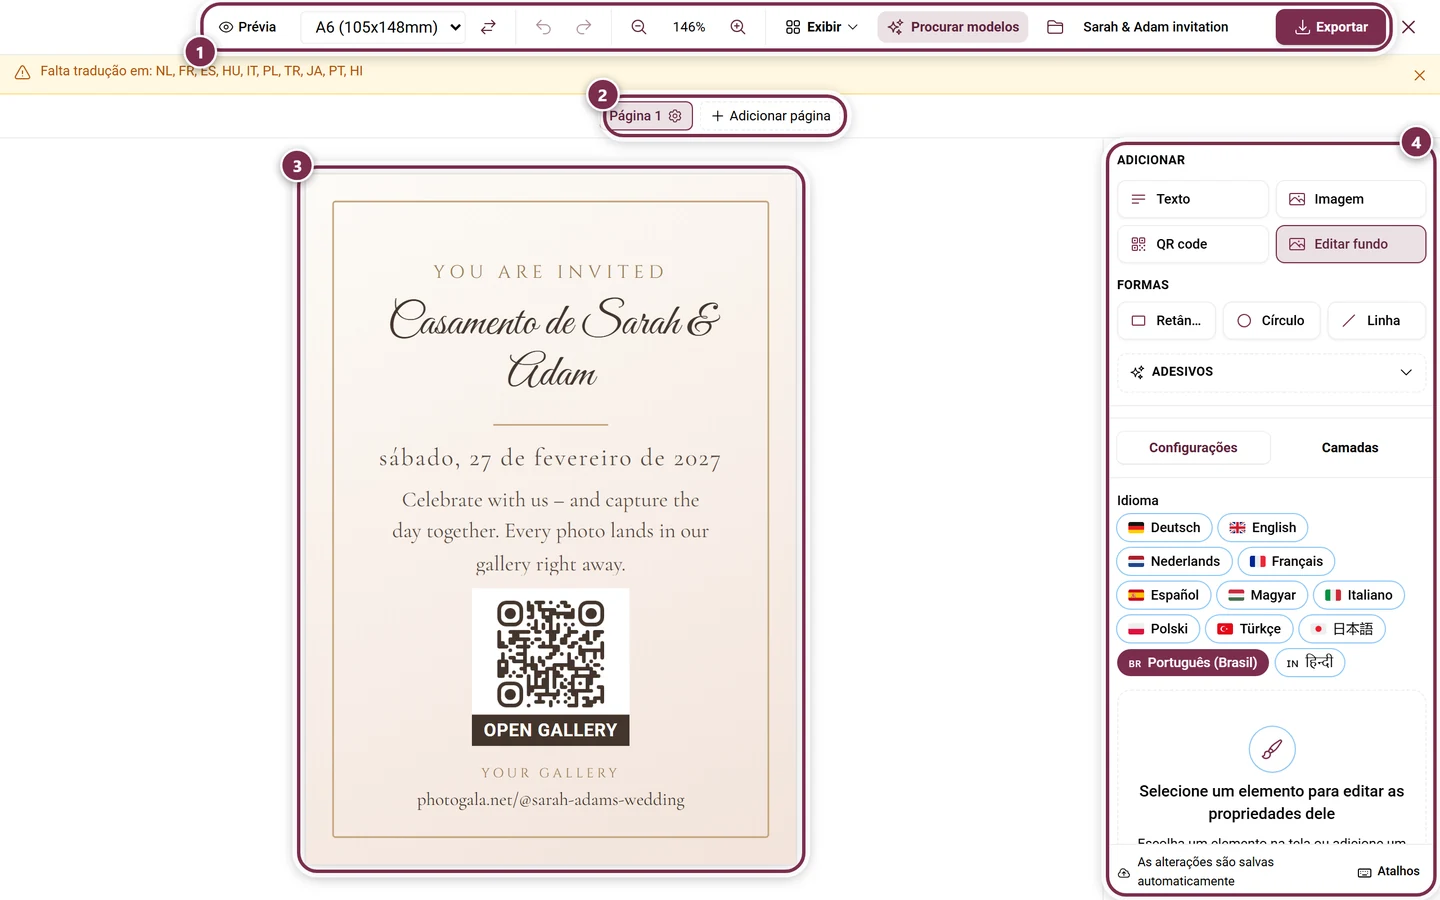Close the editor with the X icon

click(x=1408, y=27)
